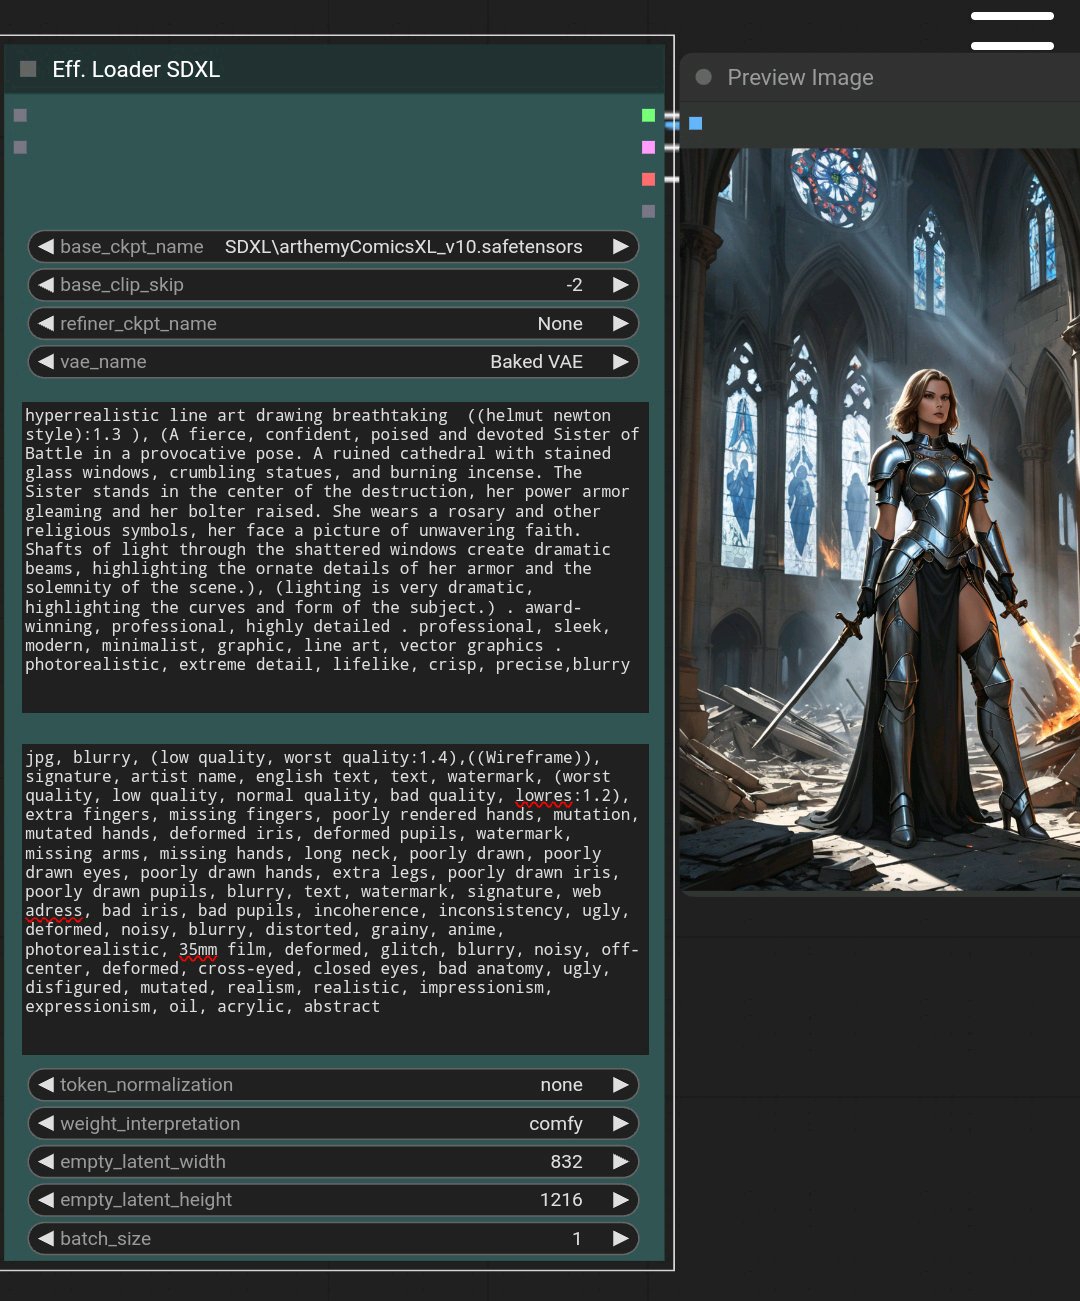1080x1301 pixels.
Task: Click the blue input slot of Preview Image
Action: pyautogui.click(x=696, y=123)
